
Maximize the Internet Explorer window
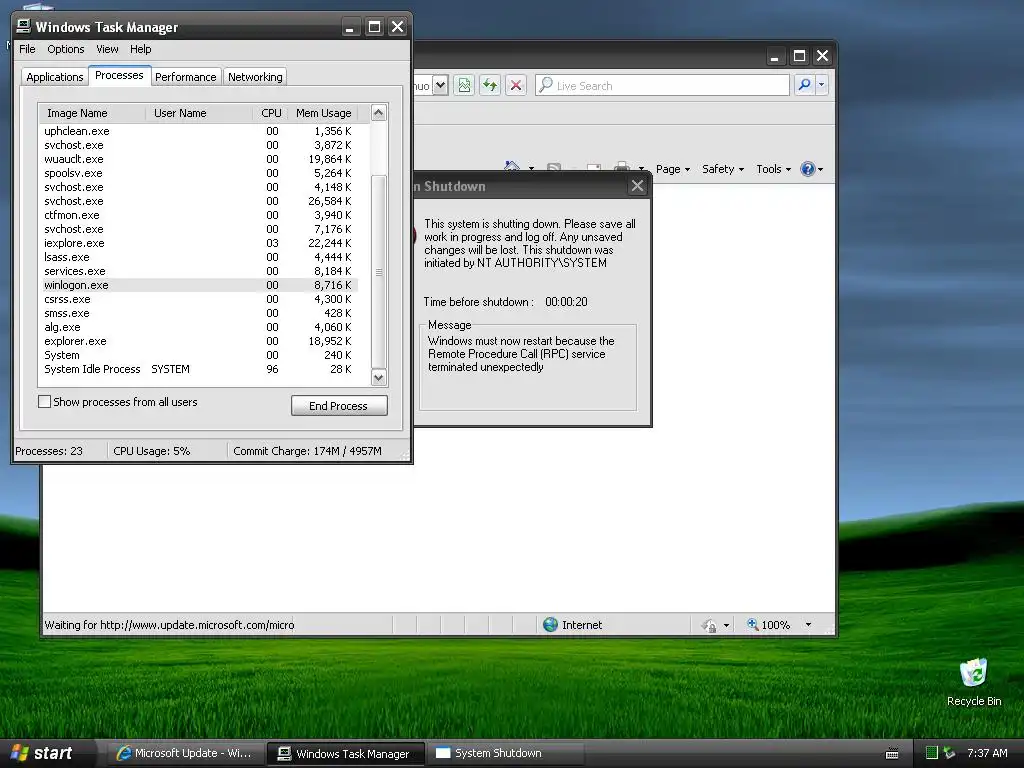coord(799,56)
